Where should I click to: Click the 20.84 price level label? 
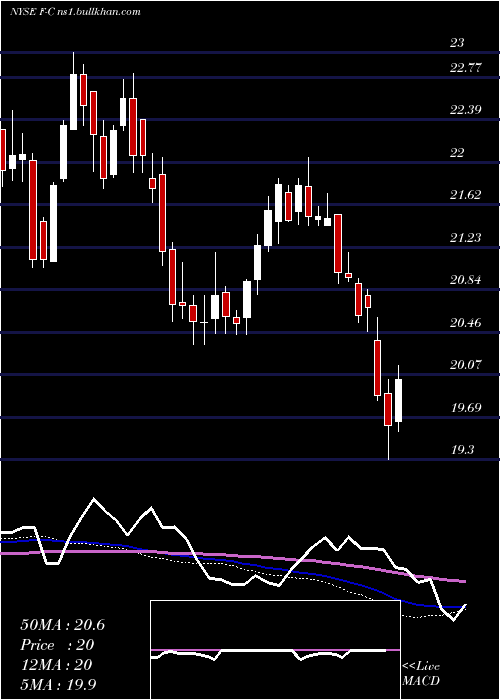(466, 280)
